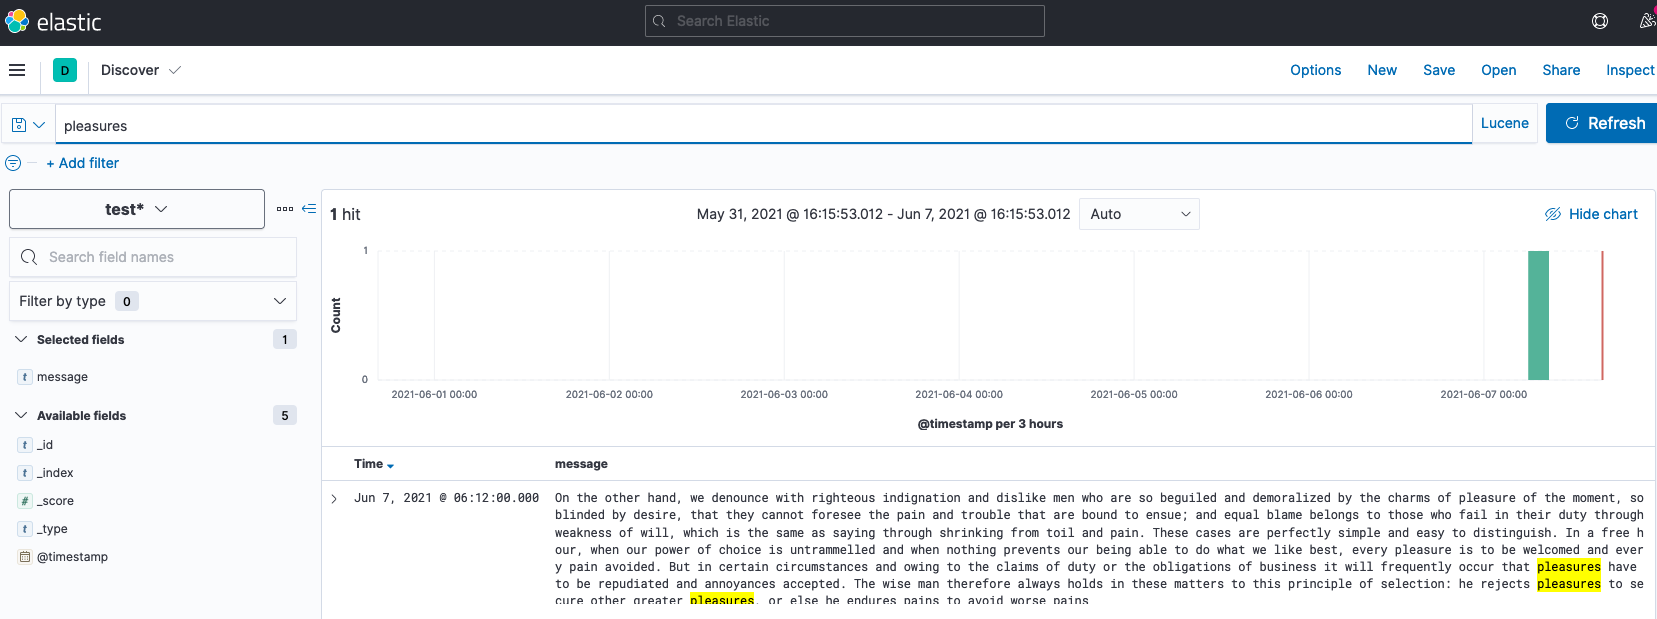This screenshot has width=1657, height=619.
Task: Click the 1 hit count text
Action: (x=345, y=214)
